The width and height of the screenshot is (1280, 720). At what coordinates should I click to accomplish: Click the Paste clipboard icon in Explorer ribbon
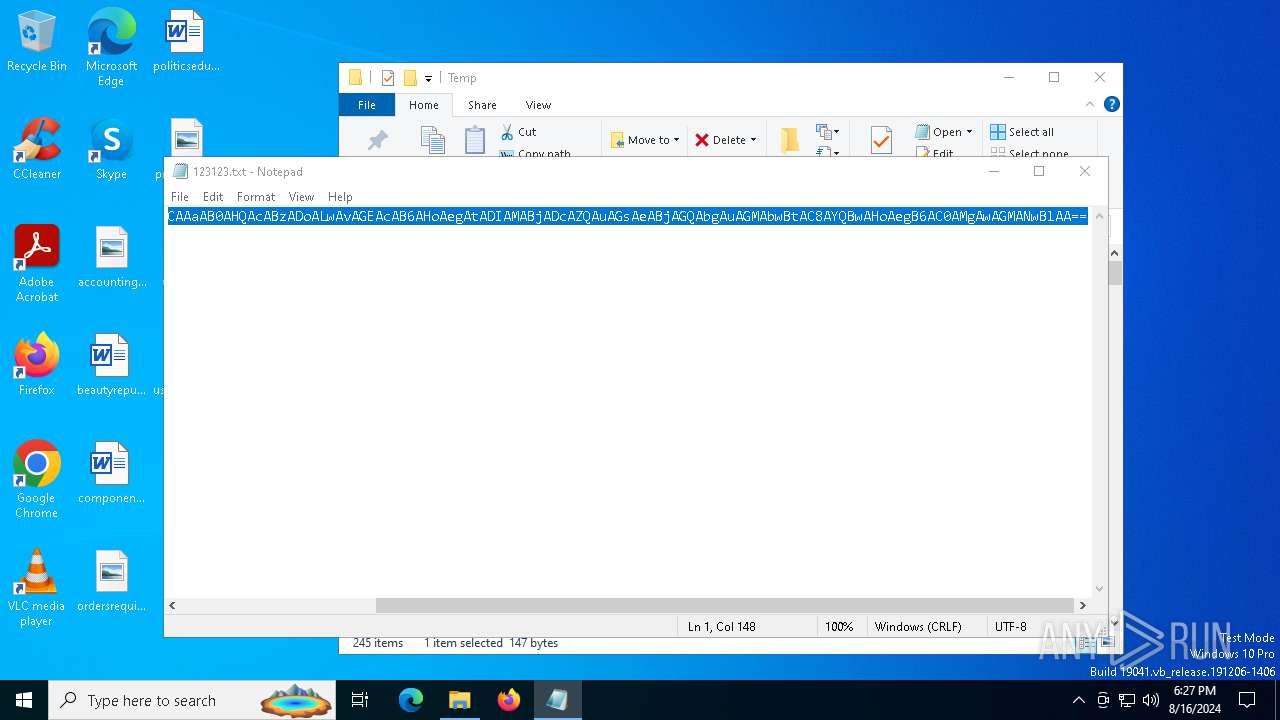(x=475, y=140)
